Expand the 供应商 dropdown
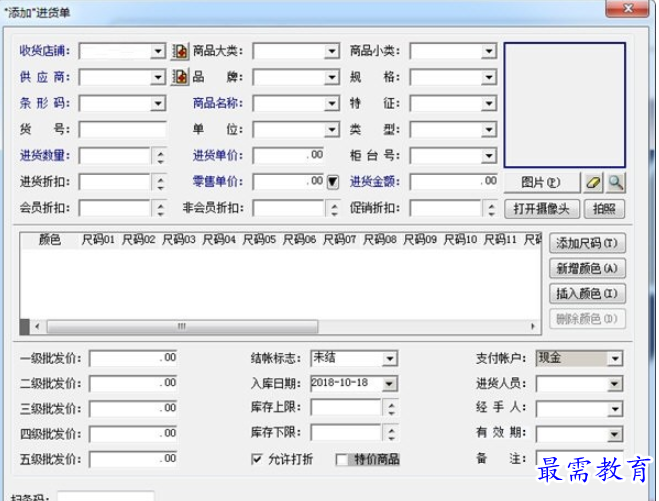The image size is (659, 501). pyautogui.click(x=158, y=77)
